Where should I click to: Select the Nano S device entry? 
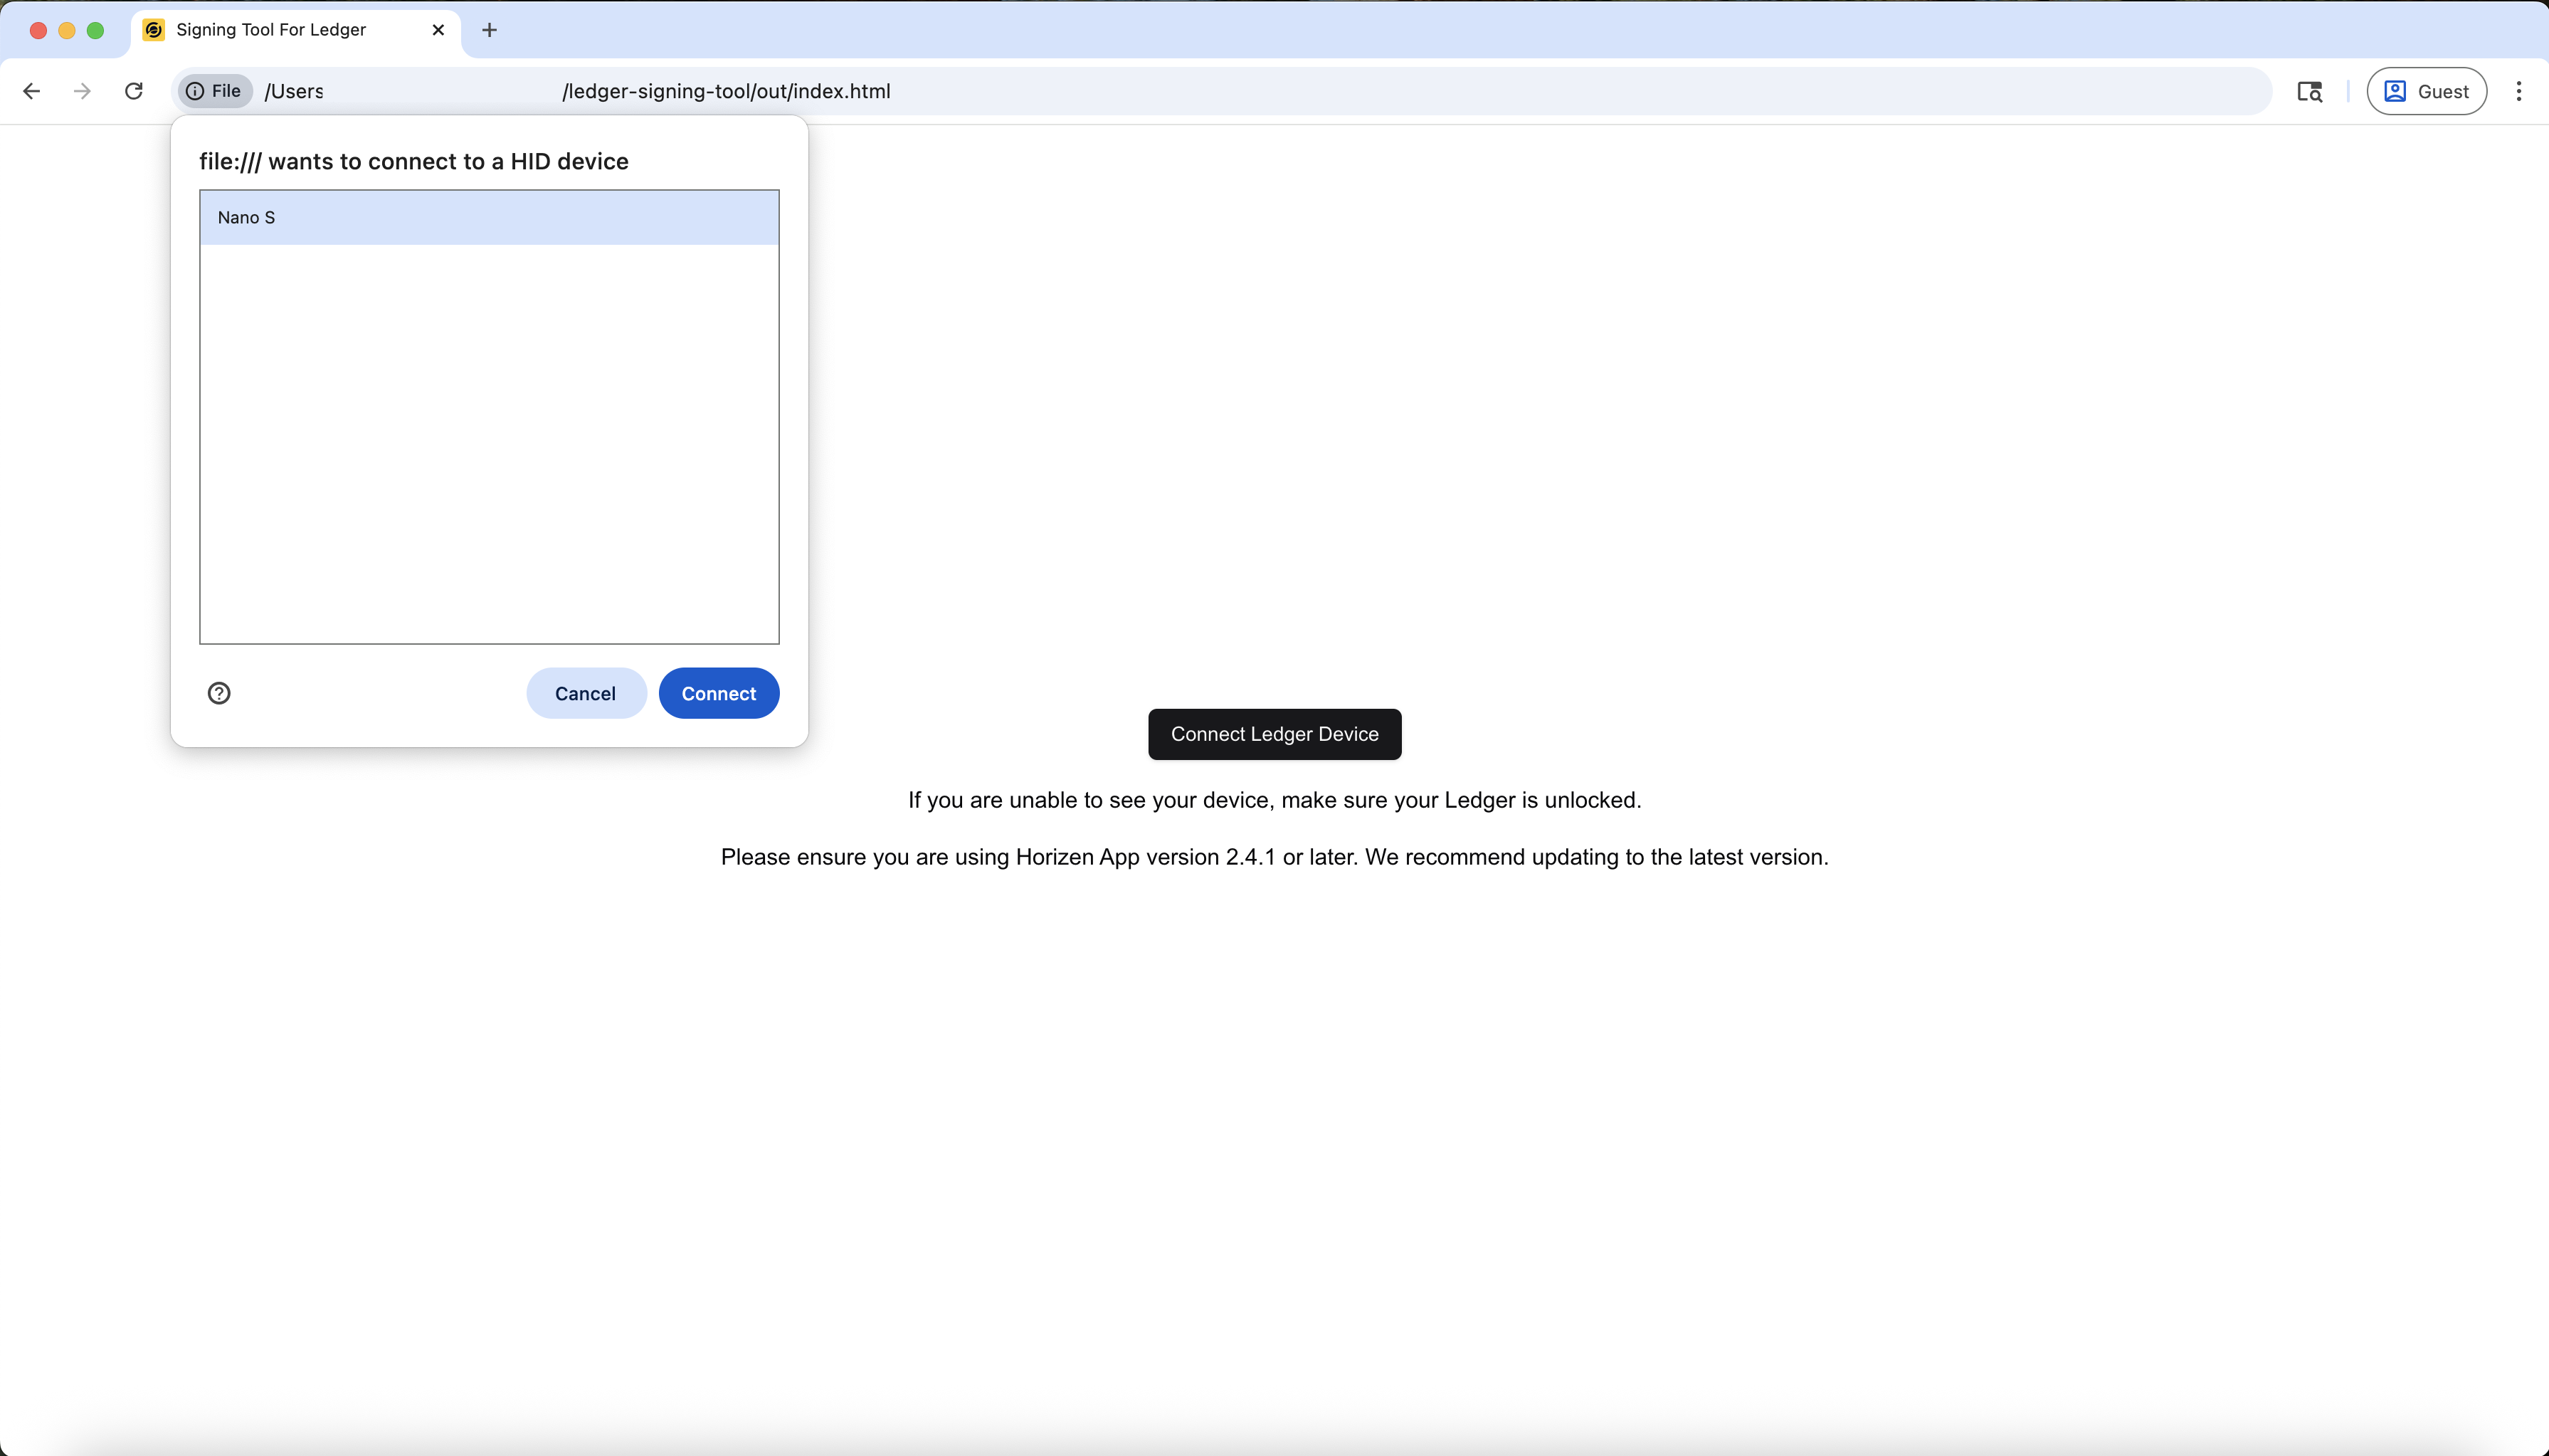click(x=488, y=217)
